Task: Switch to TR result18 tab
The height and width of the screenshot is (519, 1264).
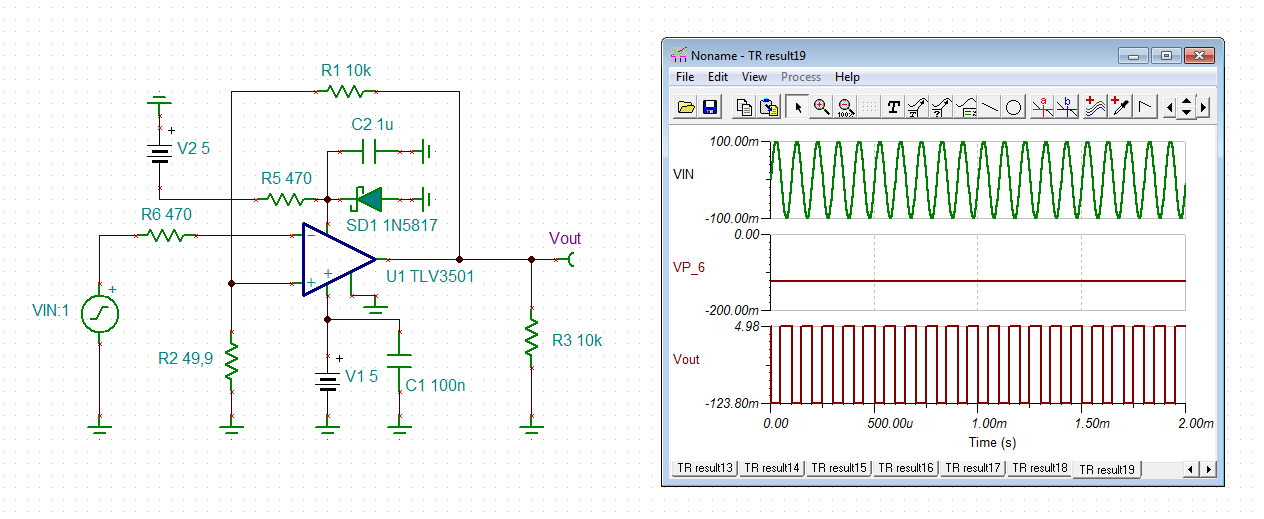Action: 1040,468
